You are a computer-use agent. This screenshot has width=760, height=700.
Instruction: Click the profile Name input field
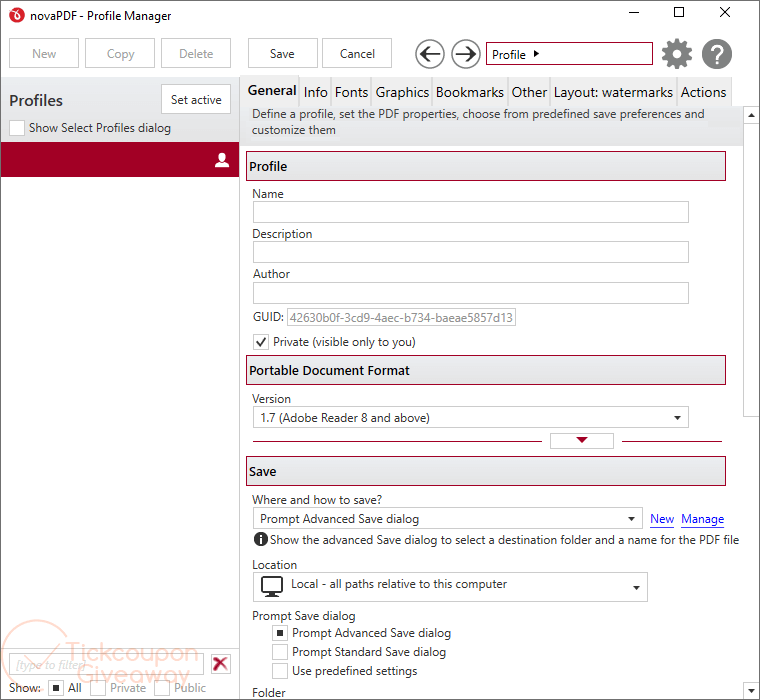(470, 212)
